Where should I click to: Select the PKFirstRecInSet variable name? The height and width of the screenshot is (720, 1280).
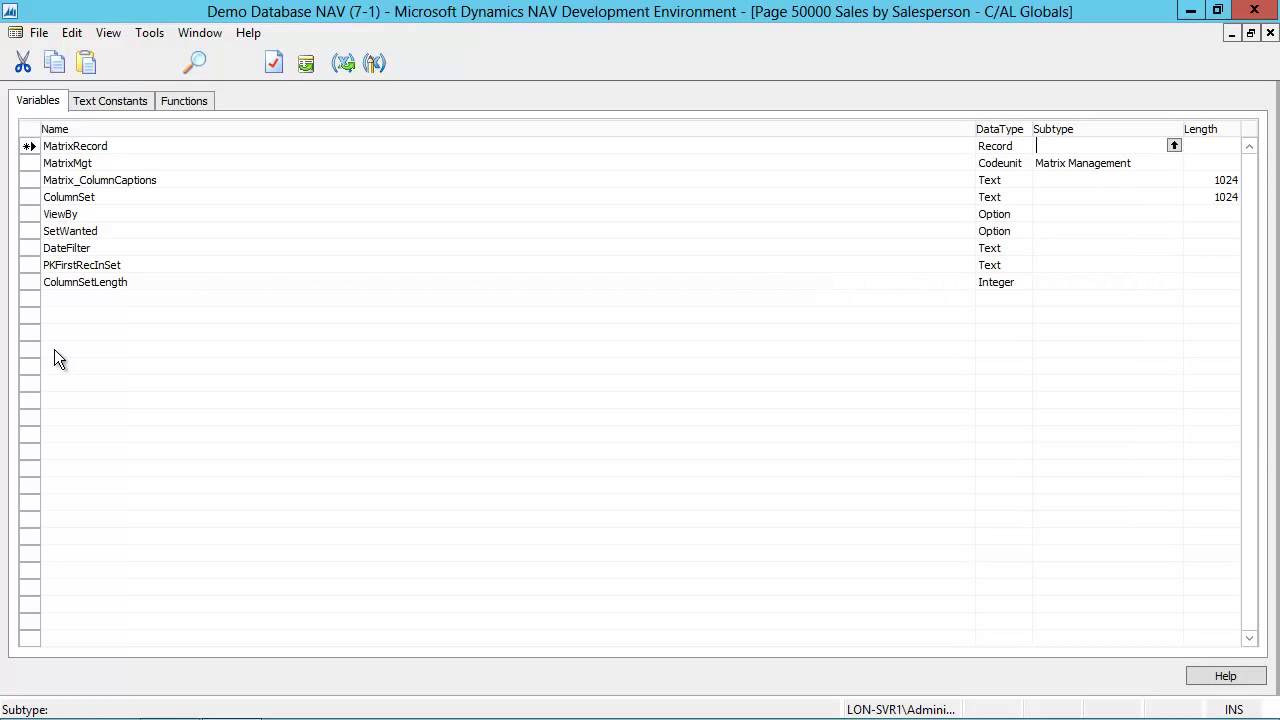pyautogui.click(x=82, y=265)
